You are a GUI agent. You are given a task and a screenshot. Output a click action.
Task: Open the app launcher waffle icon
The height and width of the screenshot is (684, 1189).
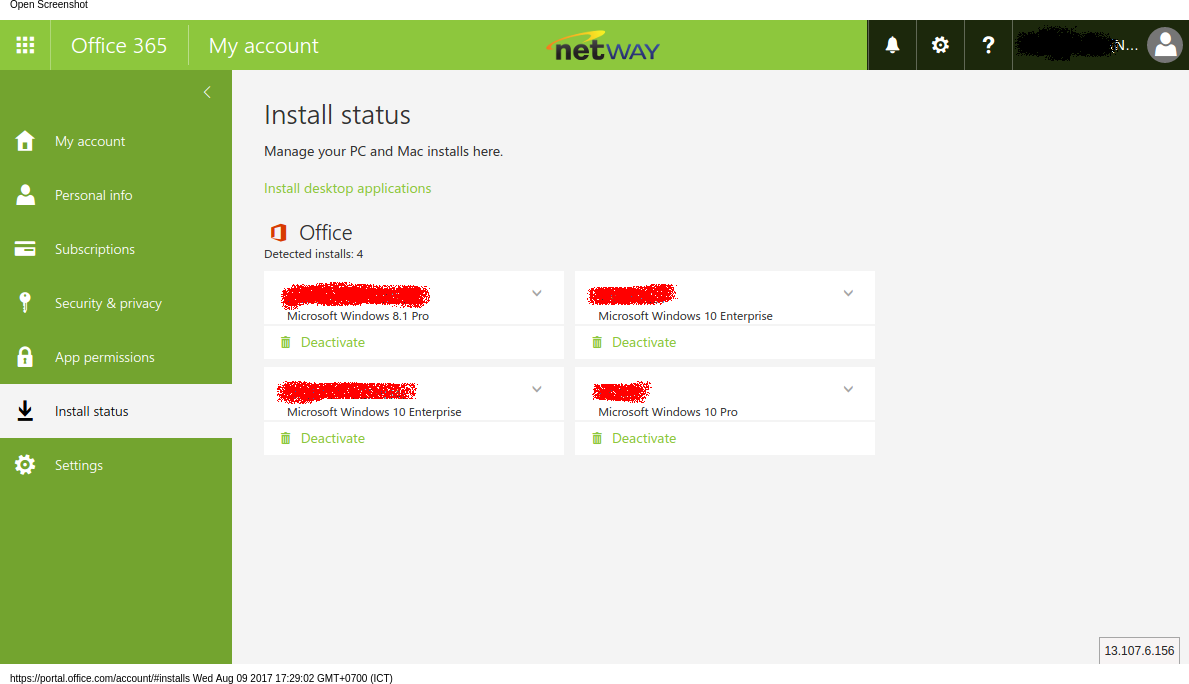(25, 45)
